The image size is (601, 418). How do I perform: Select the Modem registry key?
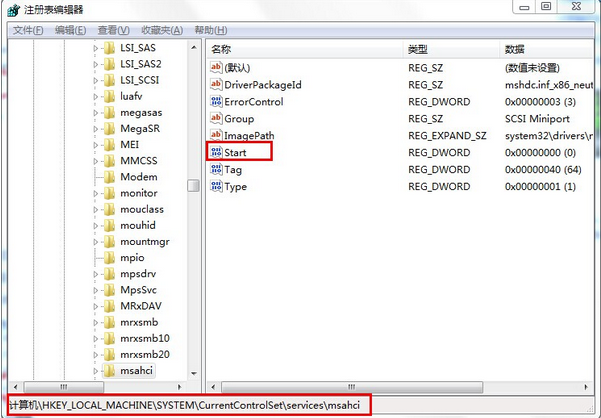coord(138,177)
